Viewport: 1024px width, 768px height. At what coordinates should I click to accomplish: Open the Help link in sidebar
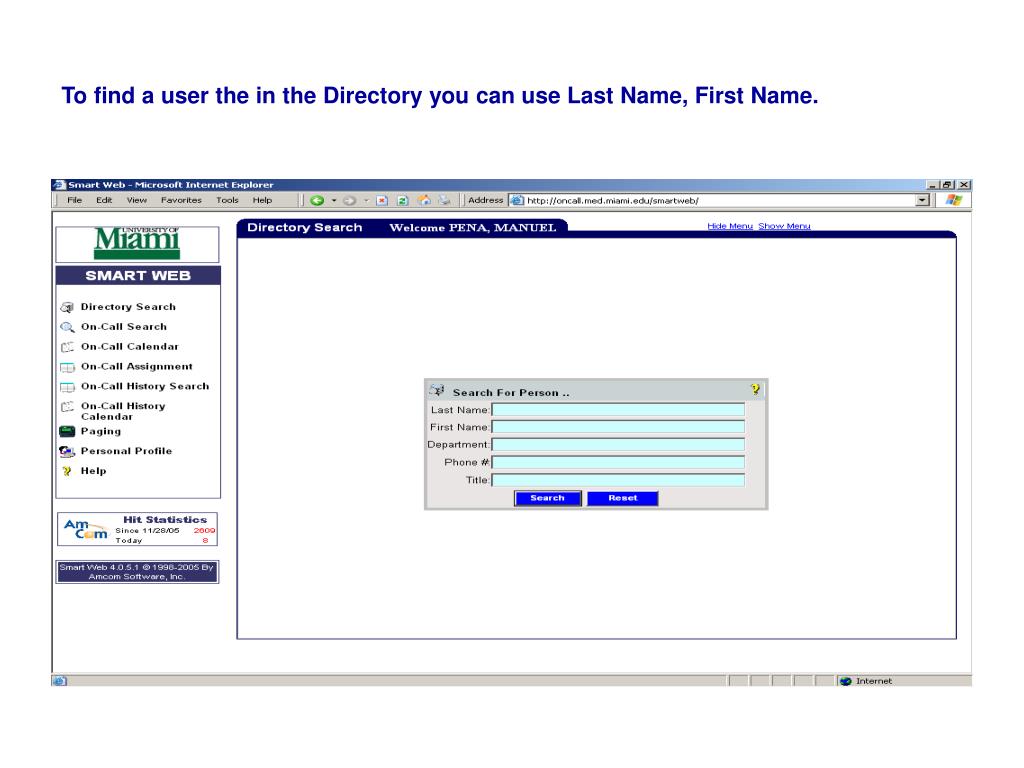click(x=93, y=471)
